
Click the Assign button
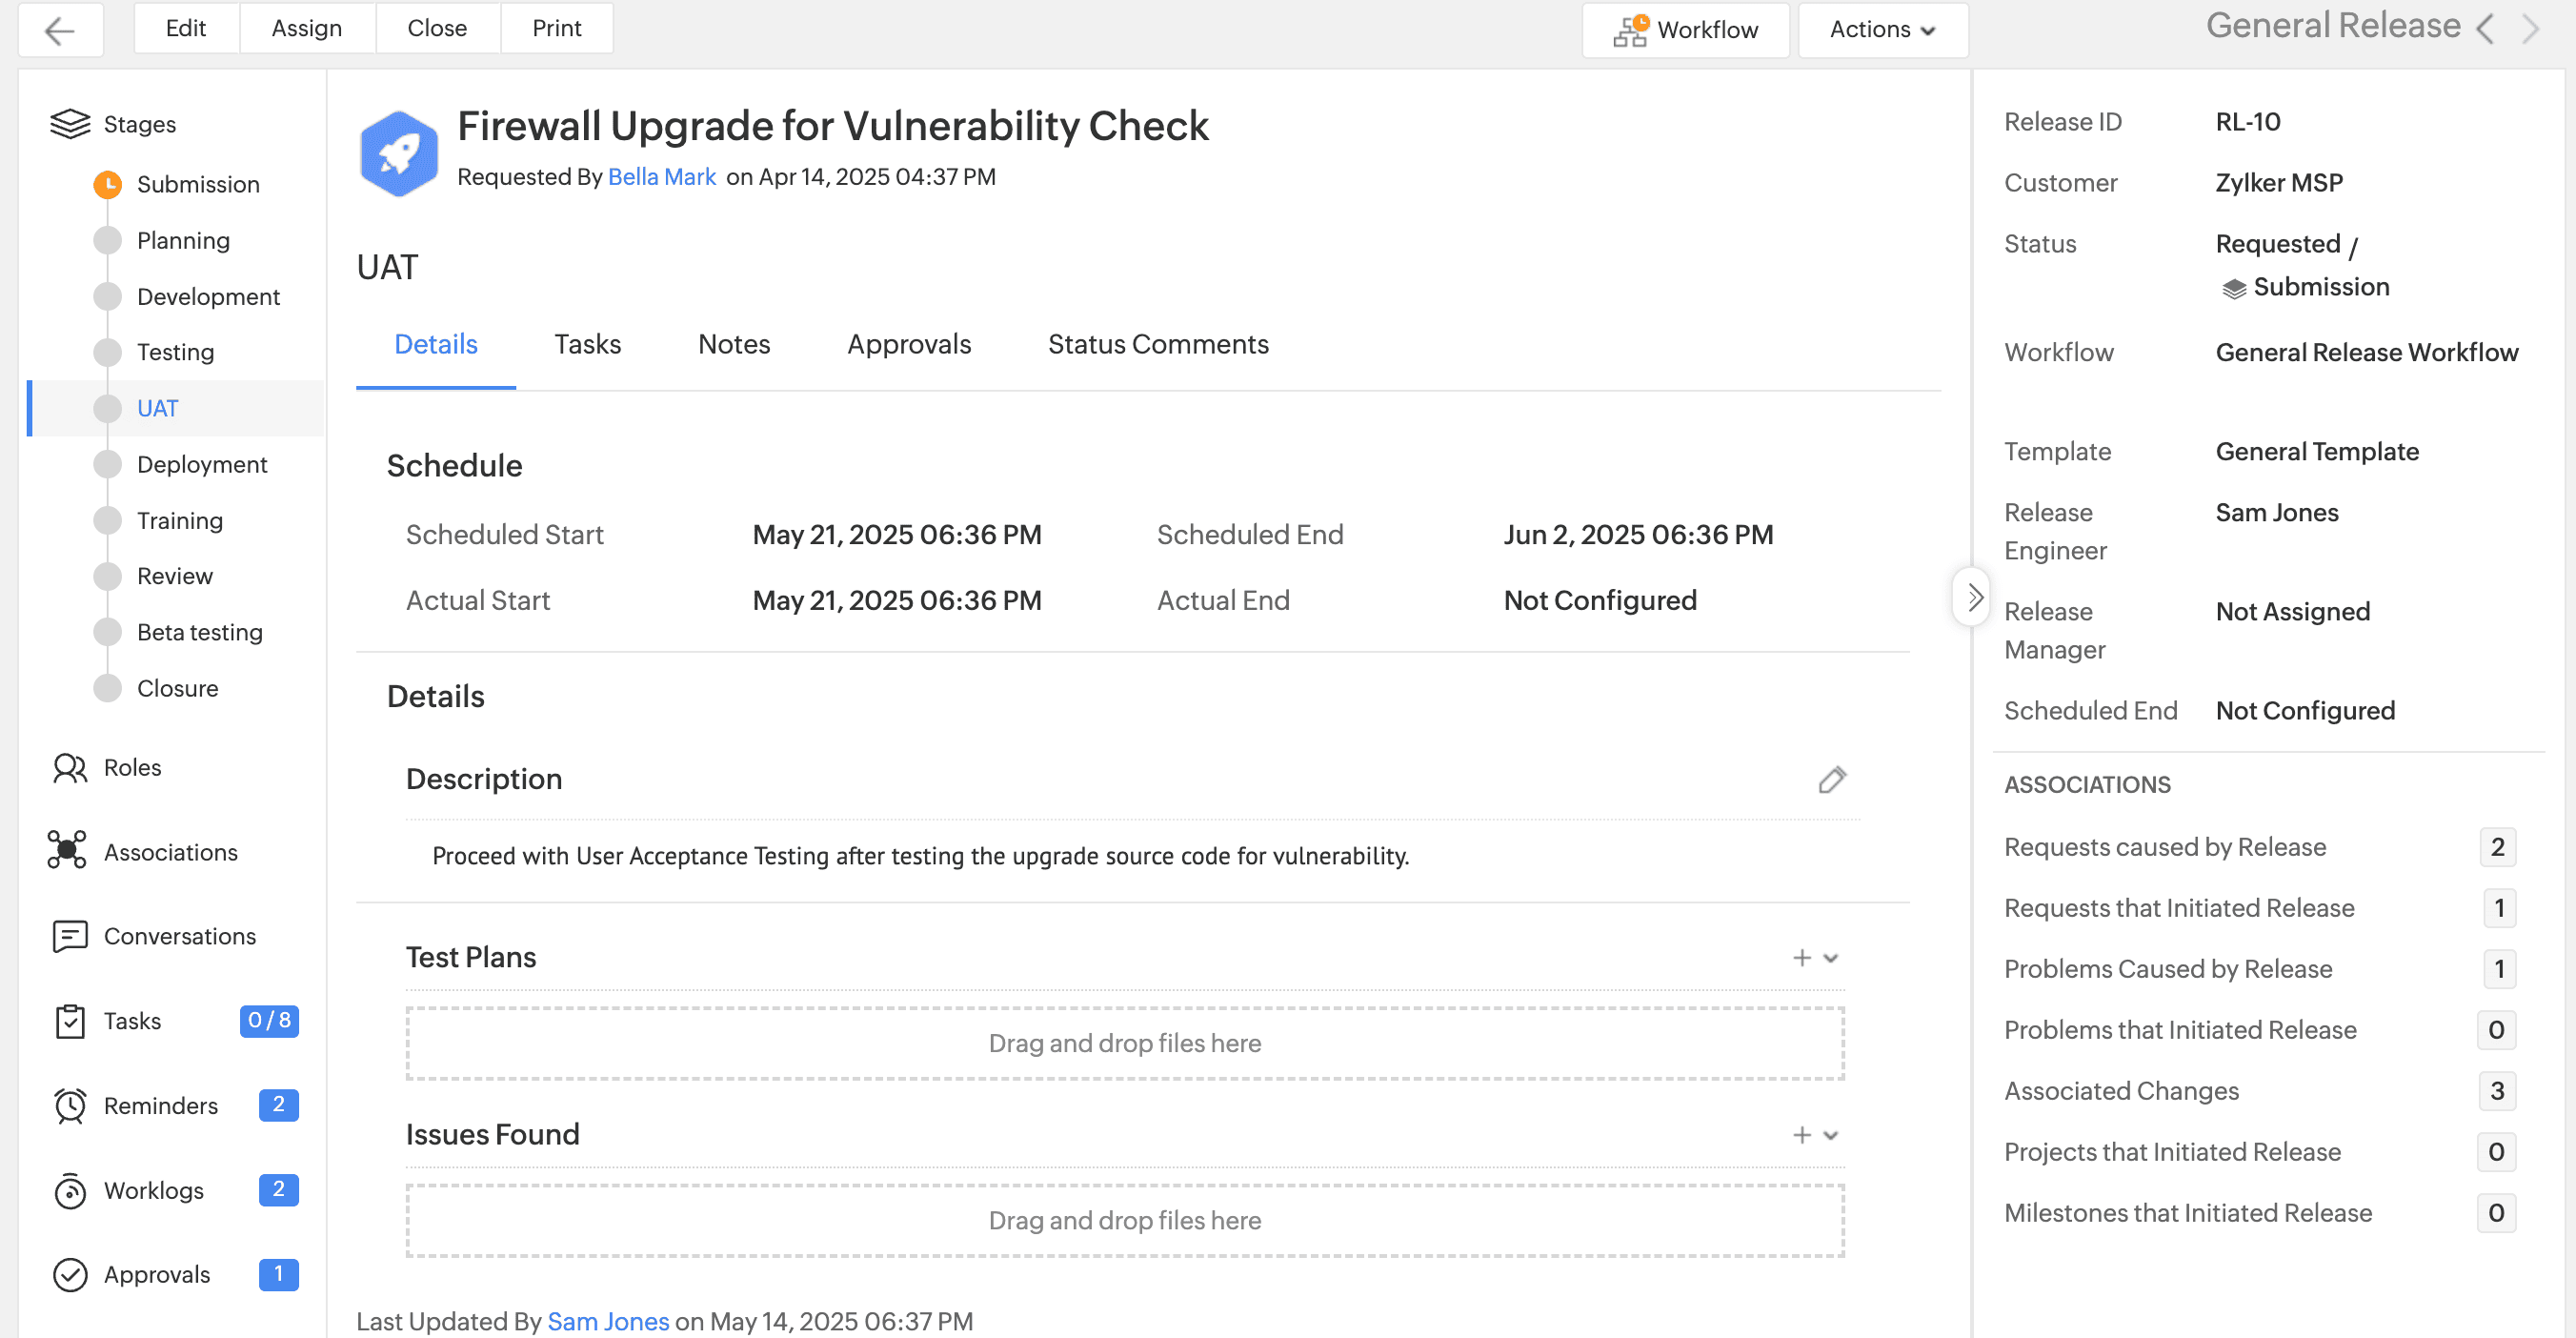[306, 28]
